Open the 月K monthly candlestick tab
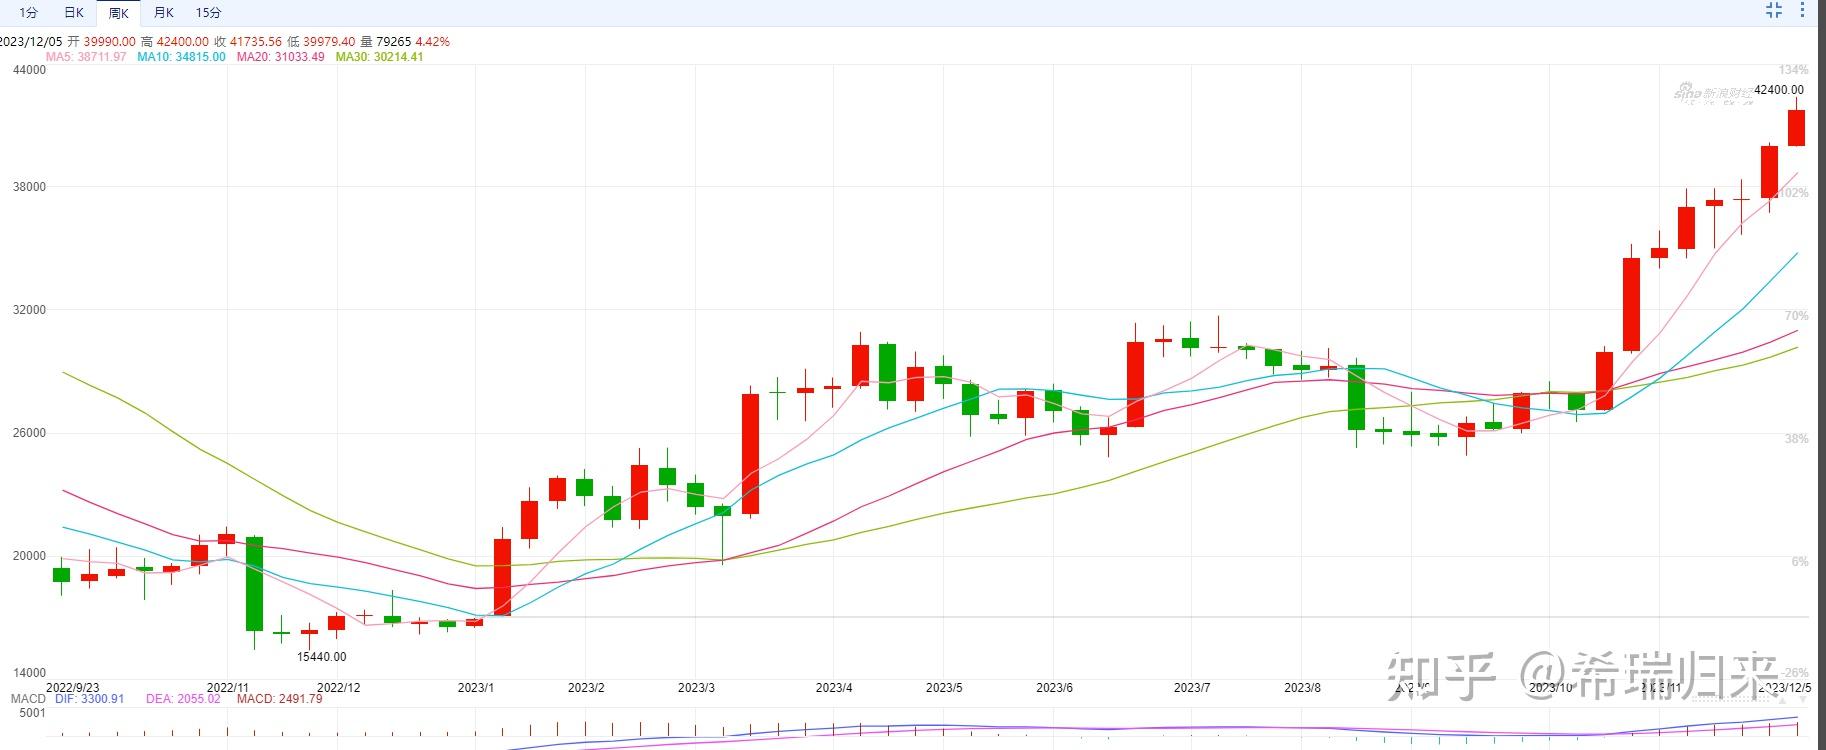Image resolution: width=1826 pixels, height=750 pixels. (163, 13)
